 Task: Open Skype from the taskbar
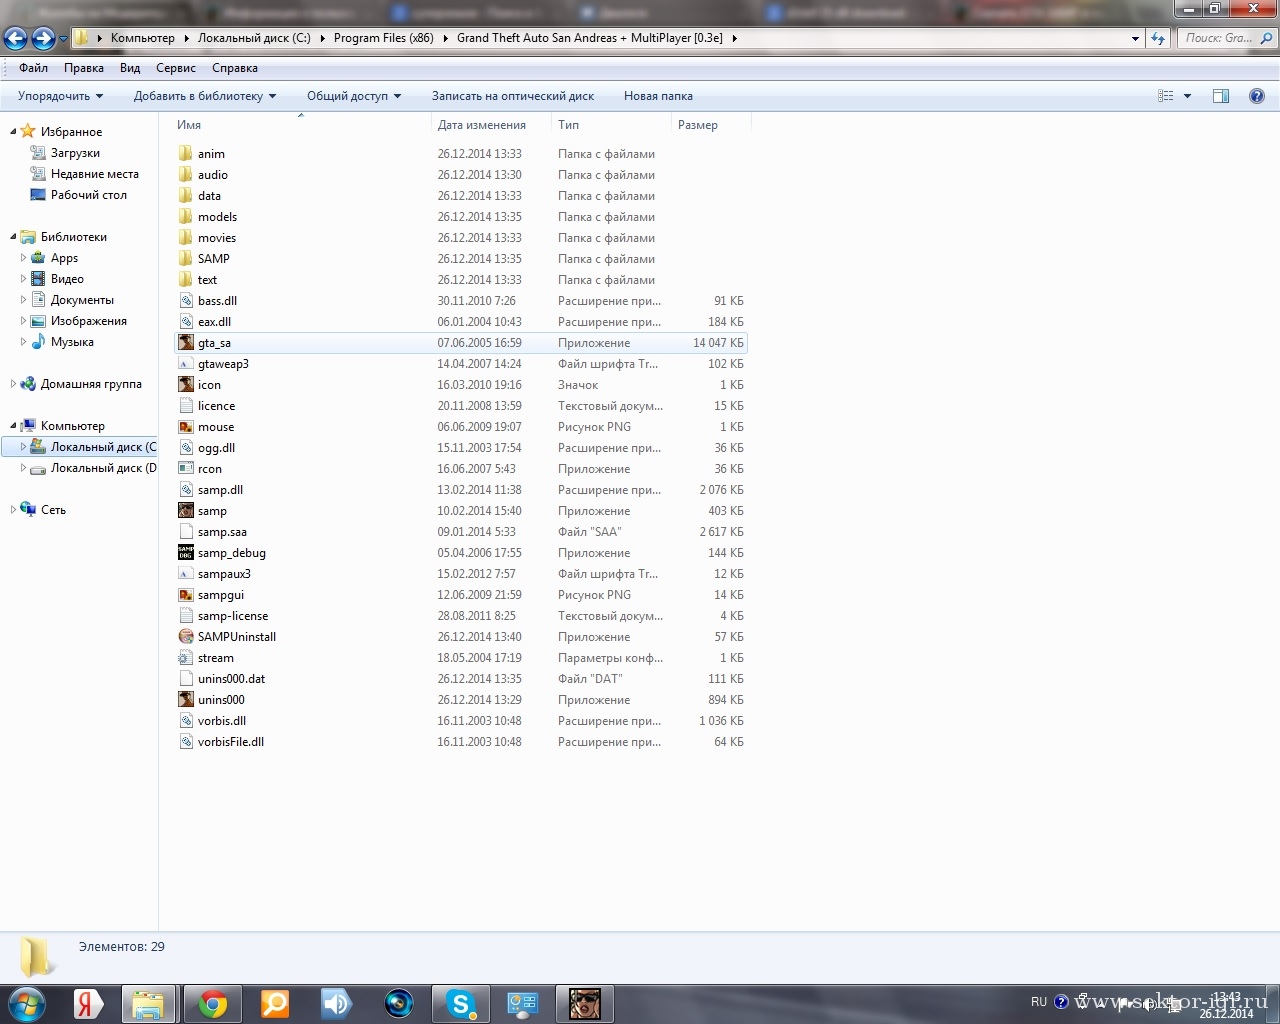[x=460, y=1003]
